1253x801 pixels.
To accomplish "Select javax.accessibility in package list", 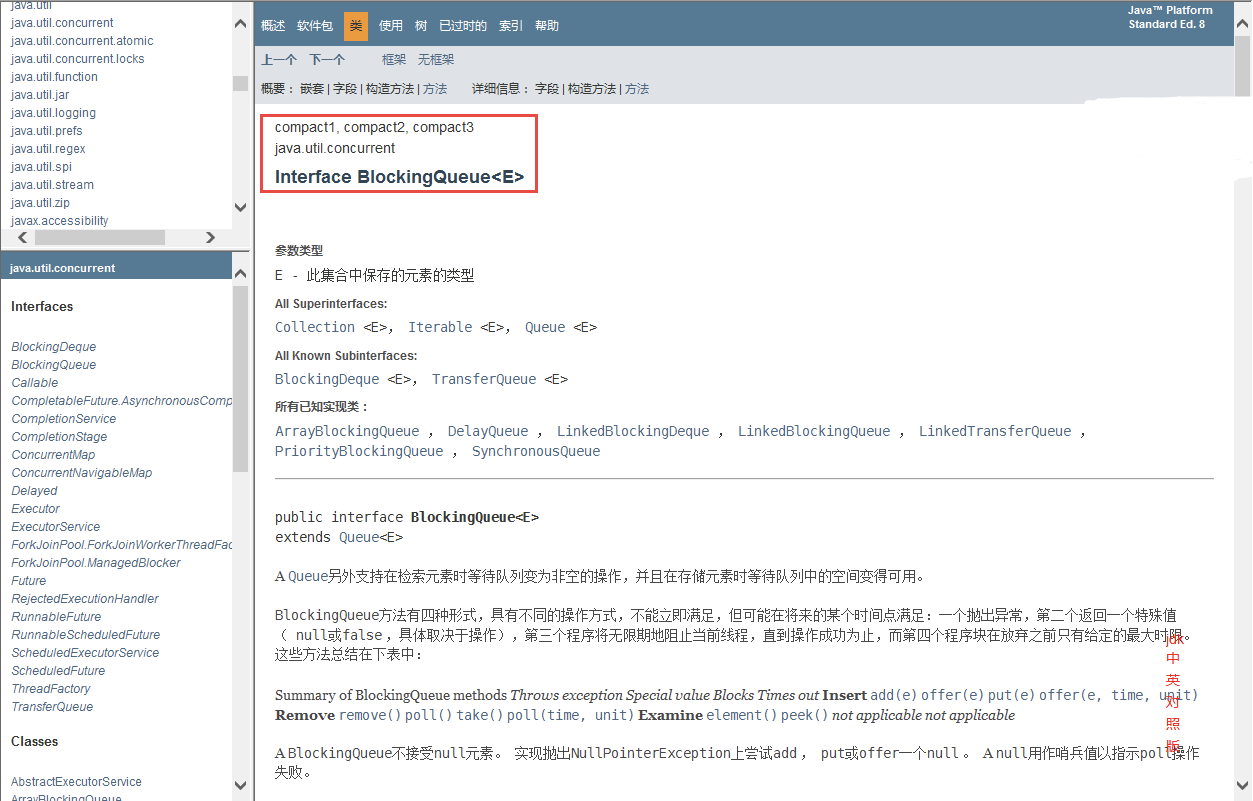I will pos(60,221).
